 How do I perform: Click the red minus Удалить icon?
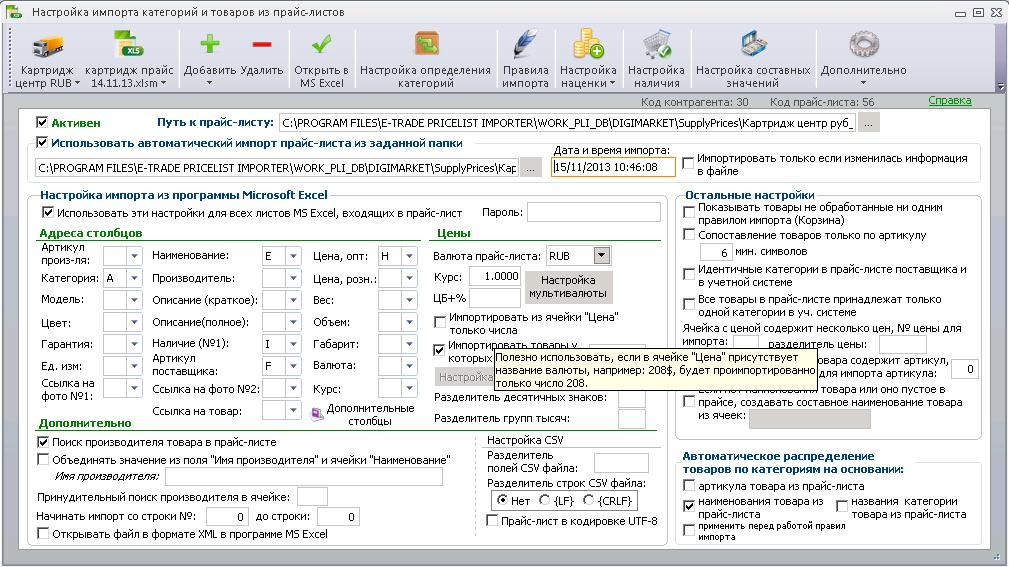pyautogui.click(x=262, y=44)
